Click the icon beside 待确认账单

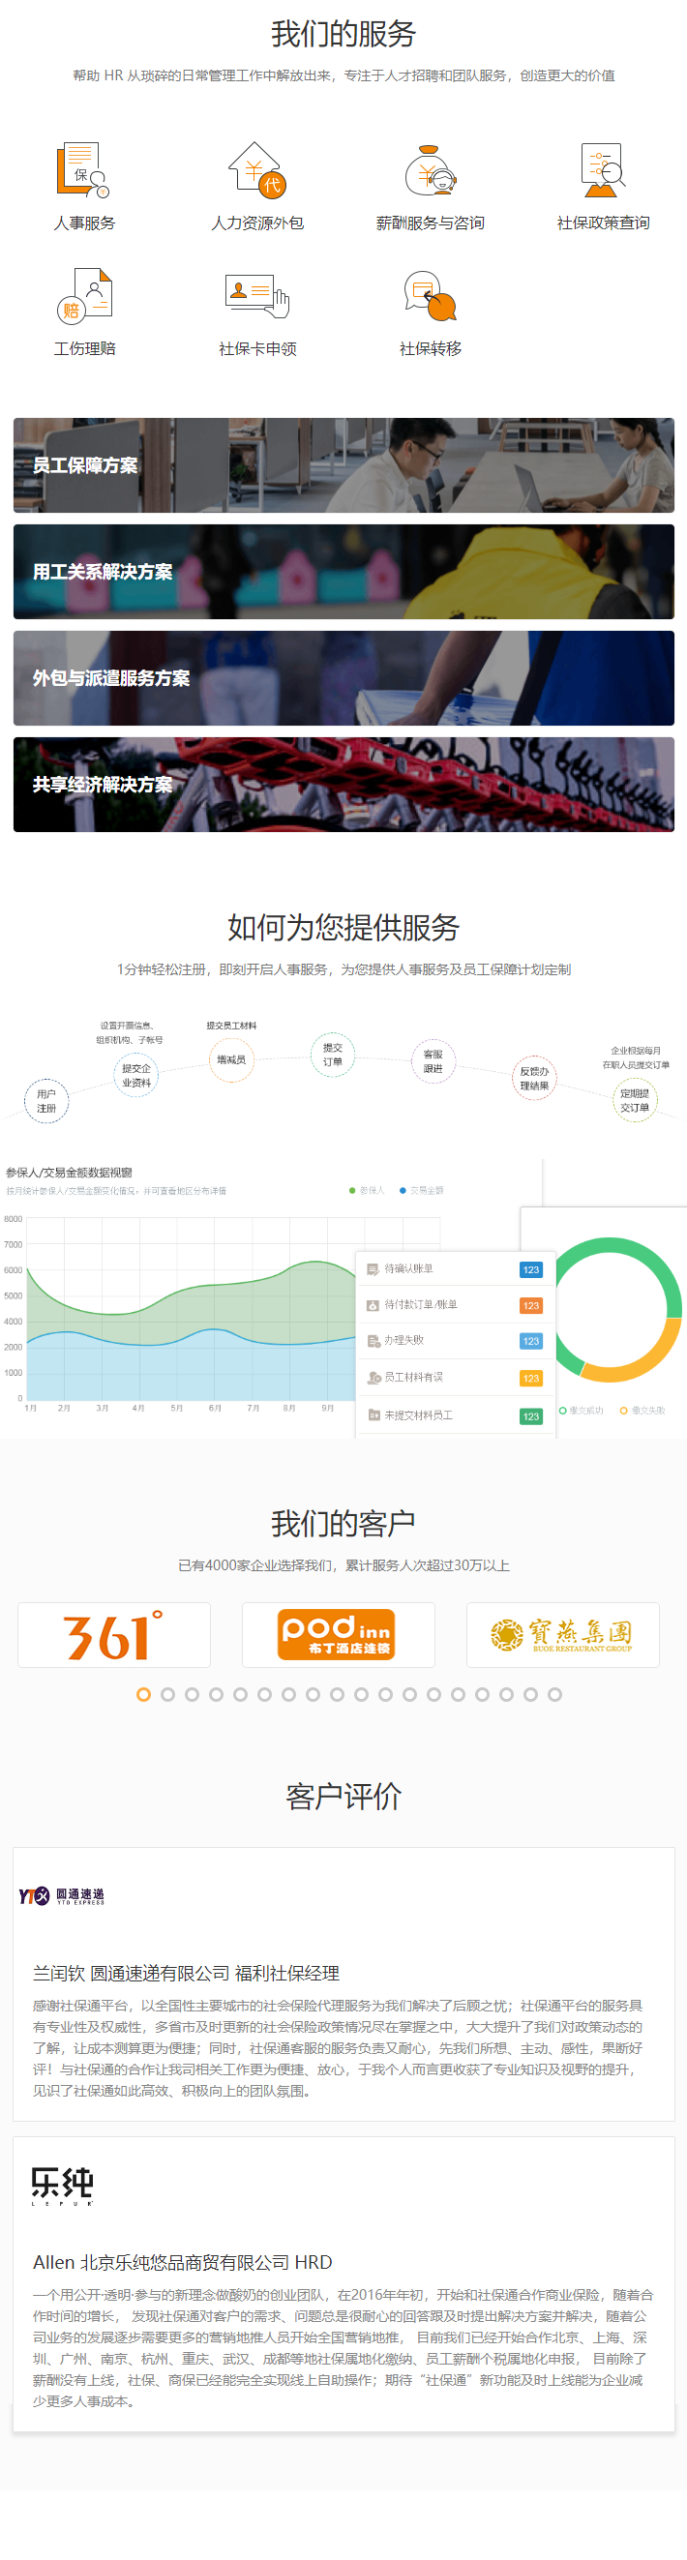tap(373, 1268)
